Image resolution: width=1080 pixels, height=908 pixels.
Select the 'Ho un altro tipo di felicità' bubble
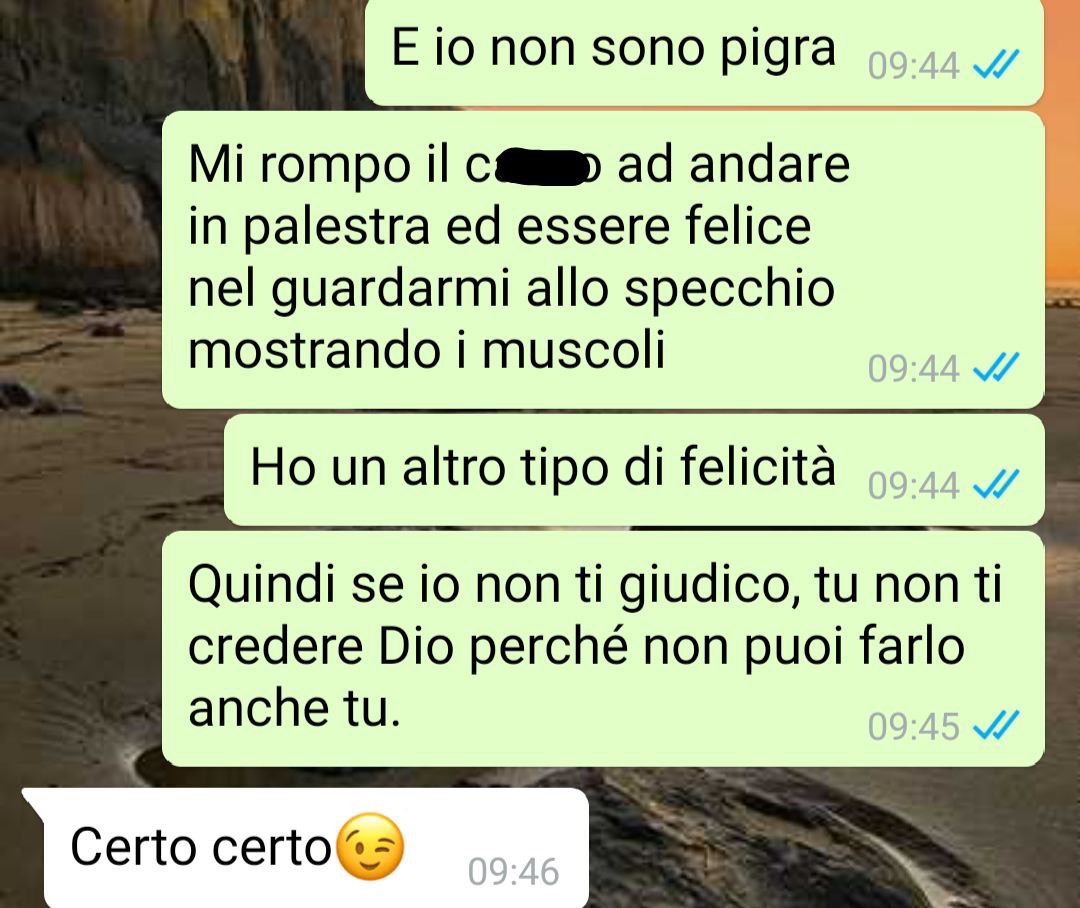click(634, 470)
